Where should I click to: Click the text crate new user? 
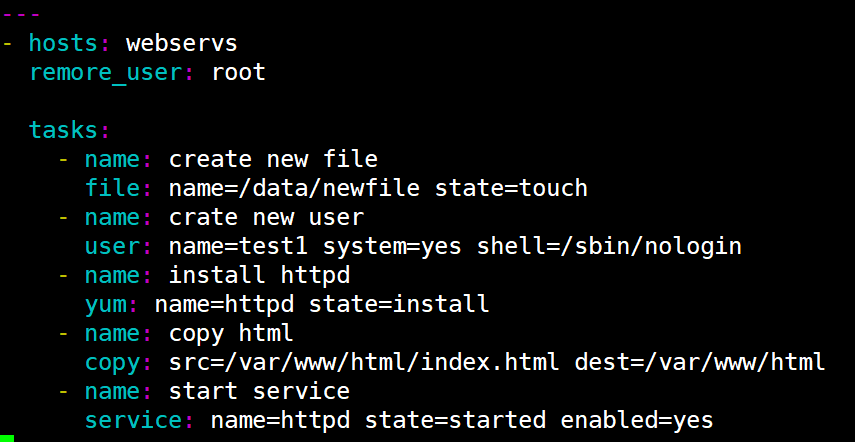click(266, 217)
